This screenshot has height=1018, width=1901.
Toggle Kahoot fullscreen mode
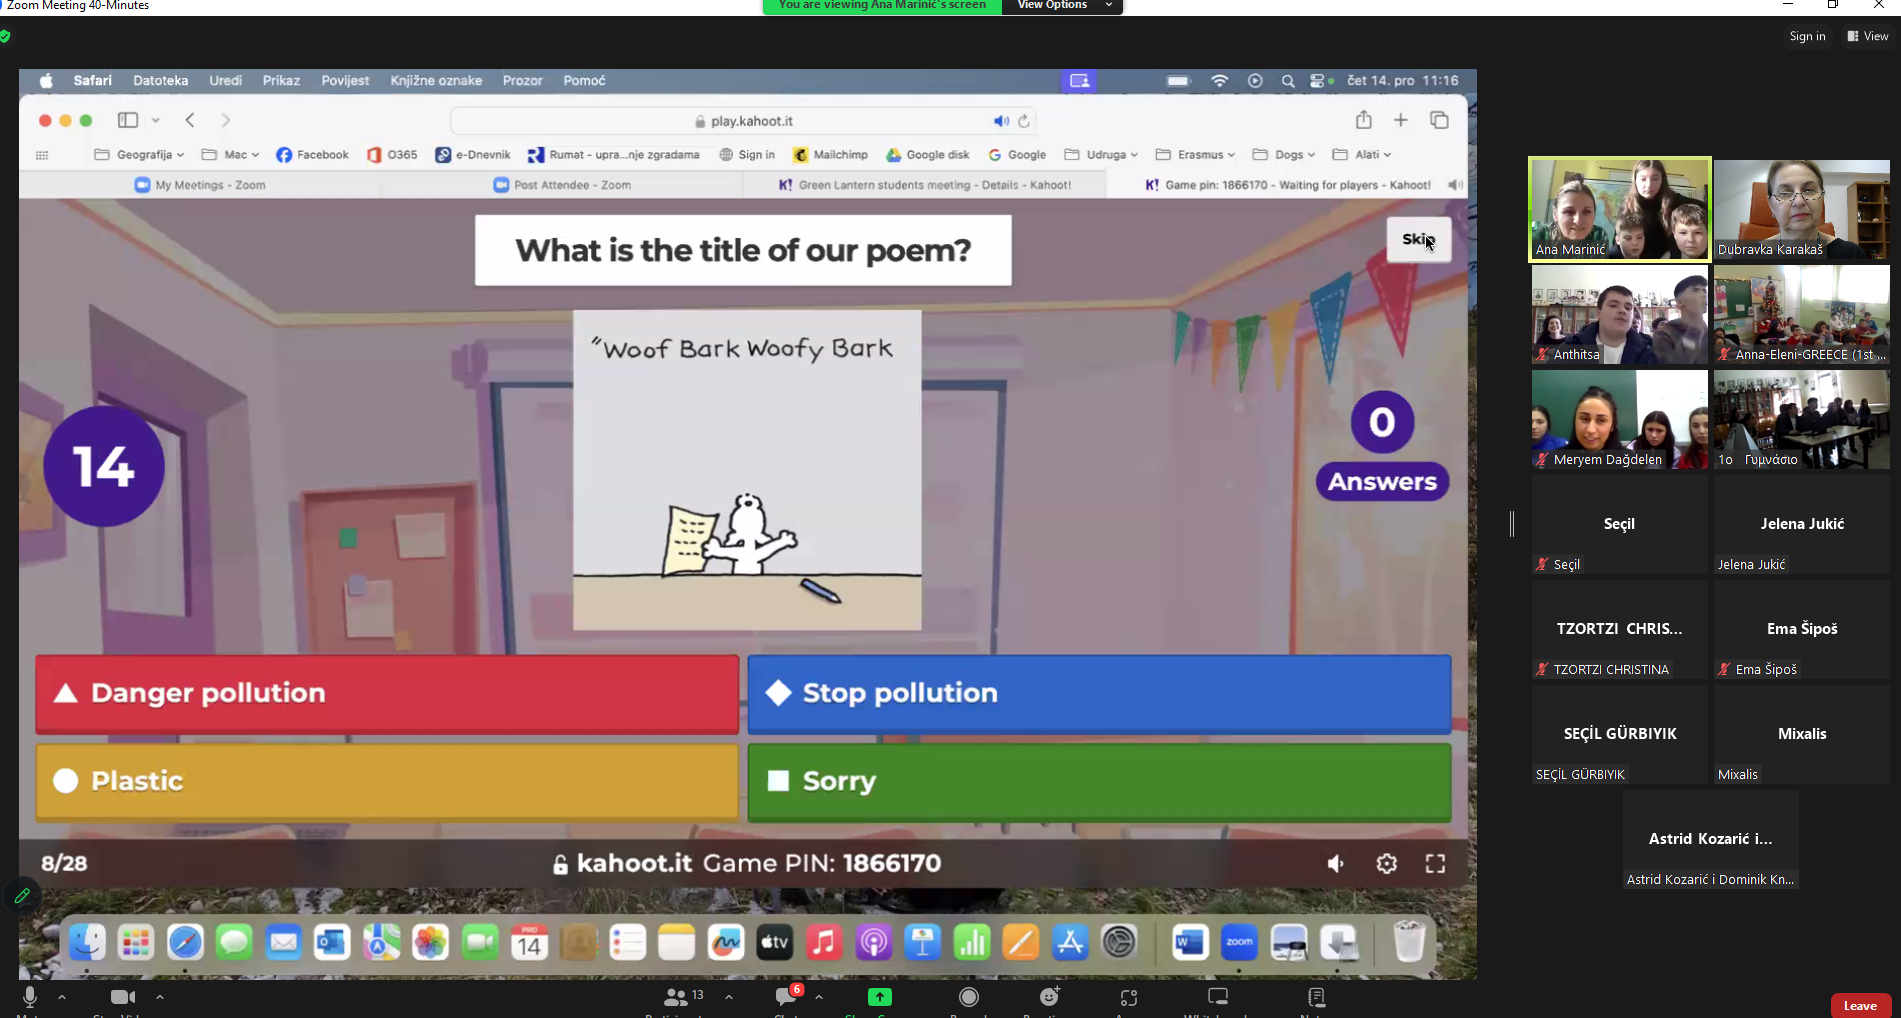(1435, 863)
